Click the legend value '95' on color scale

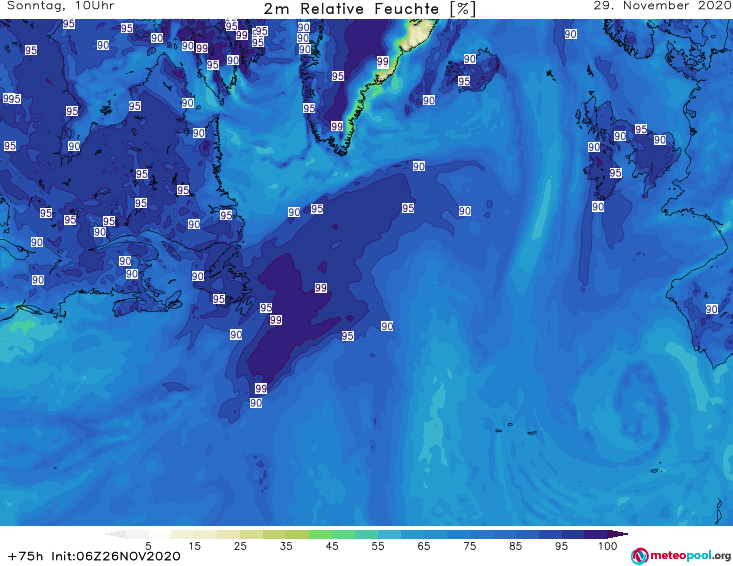coord(561,546)
